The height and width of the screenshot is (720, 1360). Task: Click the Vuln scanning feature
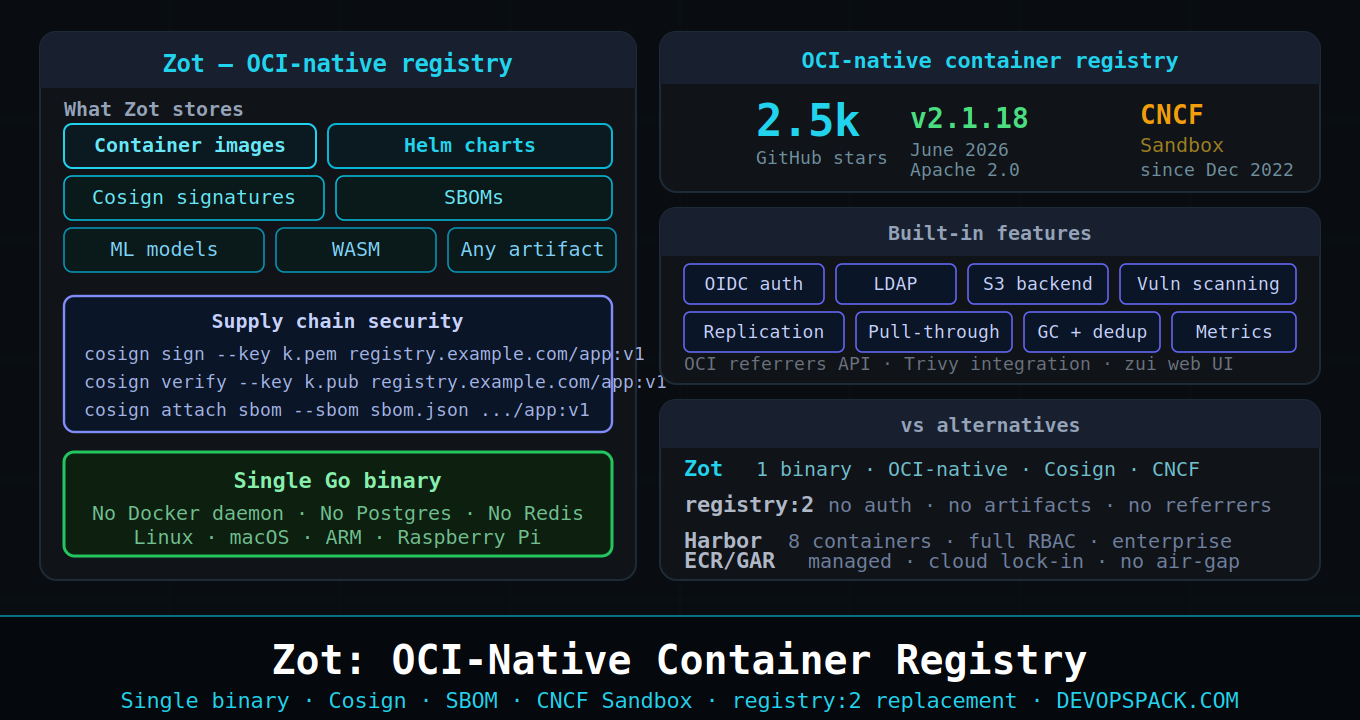pyautogui.click(x=1208, y=284)
